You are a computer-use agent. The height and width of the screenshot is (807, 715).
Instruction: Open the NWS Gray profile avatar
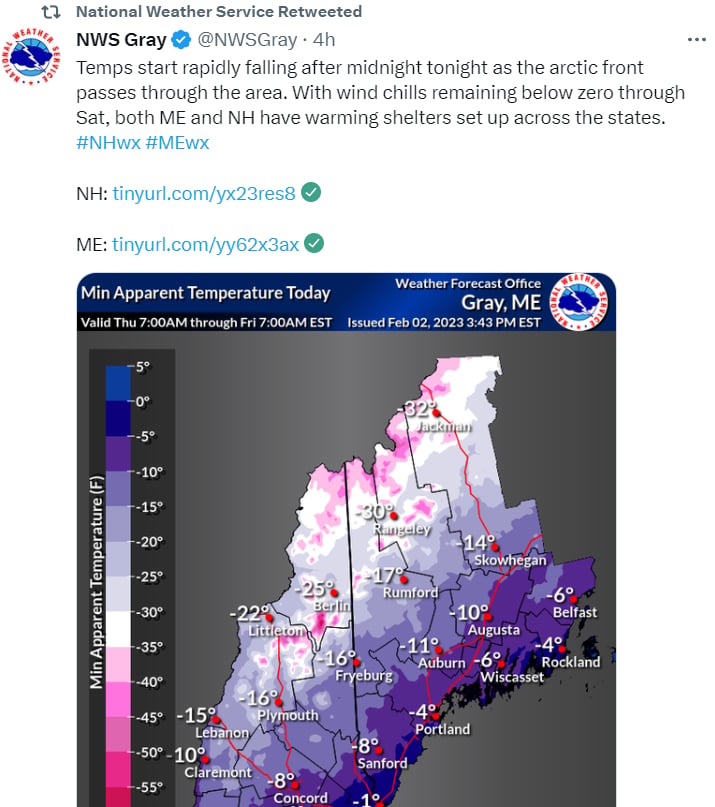[x=31, y=57]
